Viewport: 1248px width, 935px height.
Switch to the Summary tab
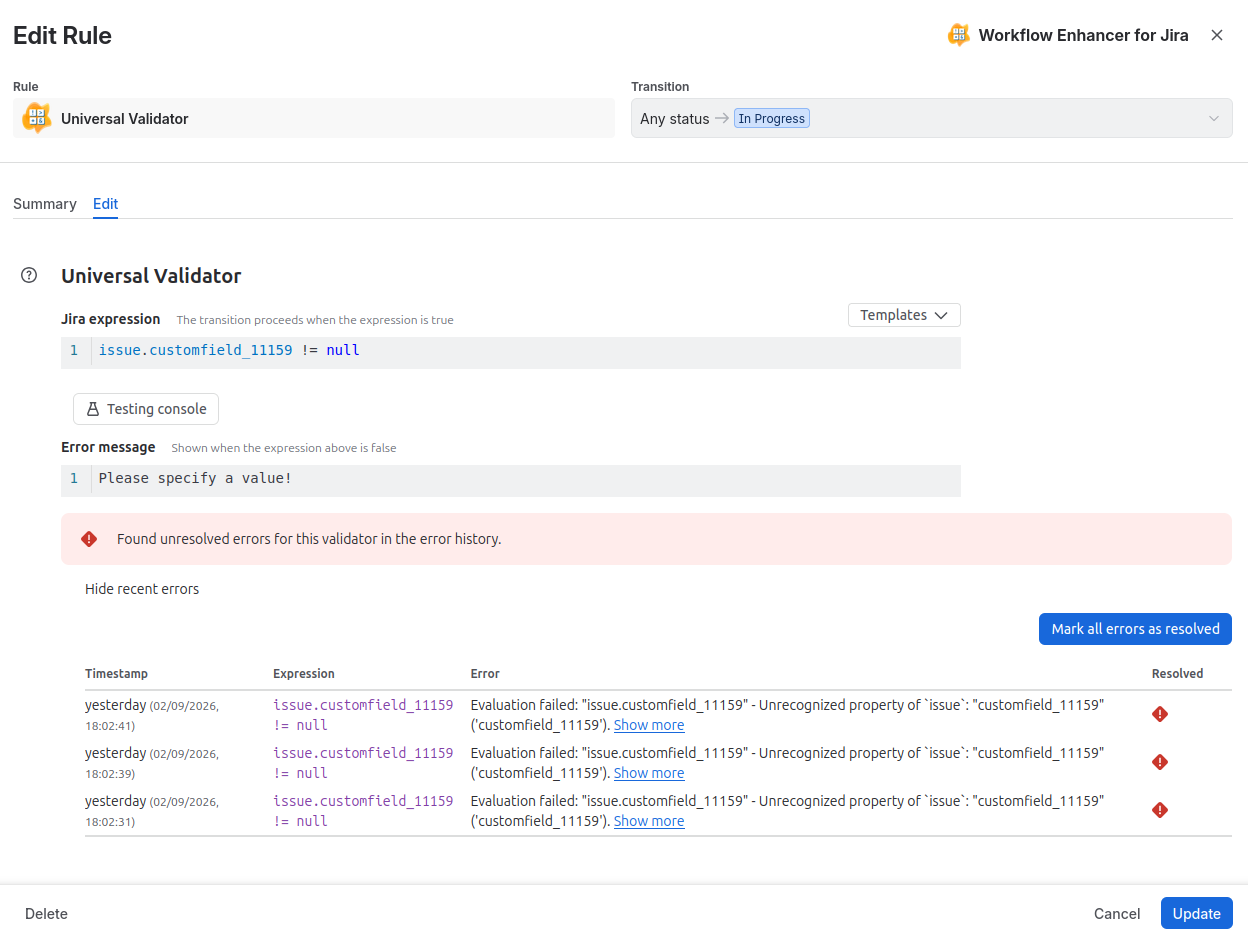click(x=45, y=203)
